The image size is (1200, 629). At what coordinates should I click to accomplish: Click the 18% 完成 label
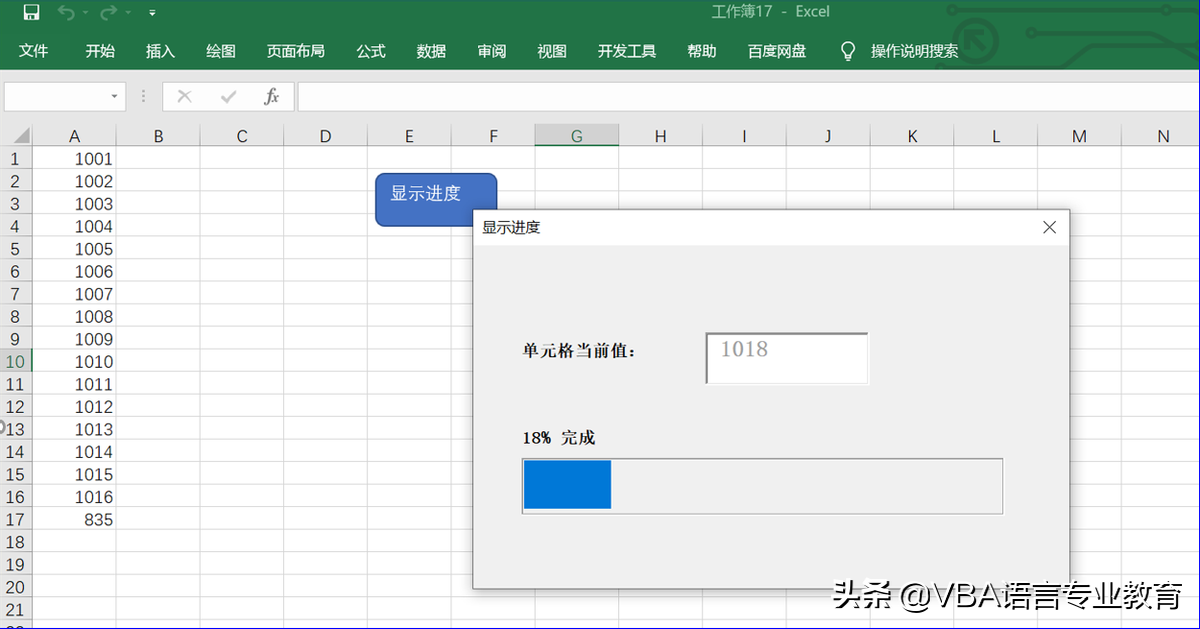pos(559,438)
